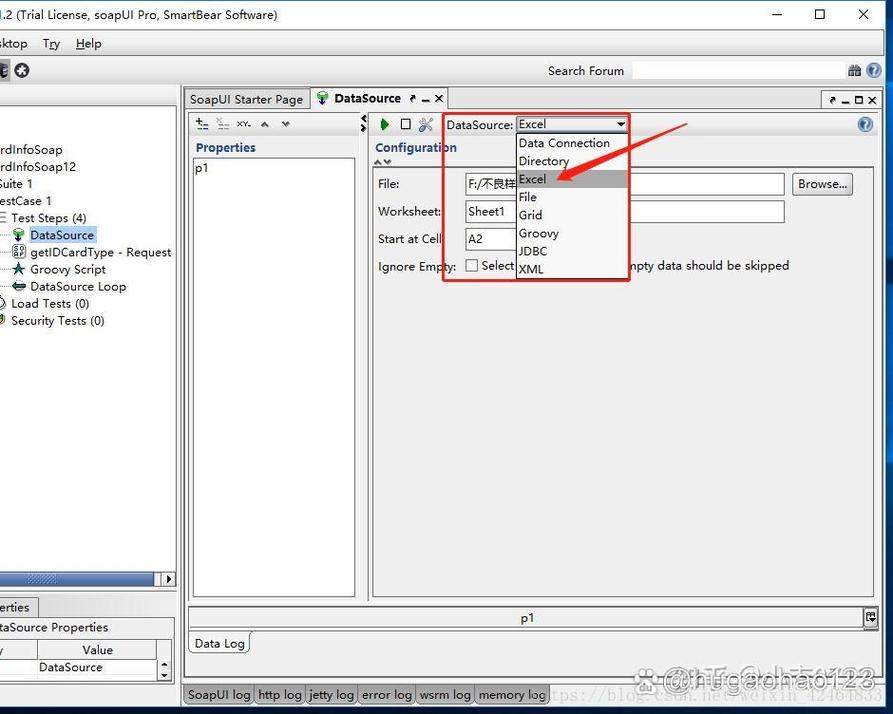Detach the DataSource tab using its arrow icon
Screen dimensions: 893x714
pyautogui.click(x=413, y=99)
